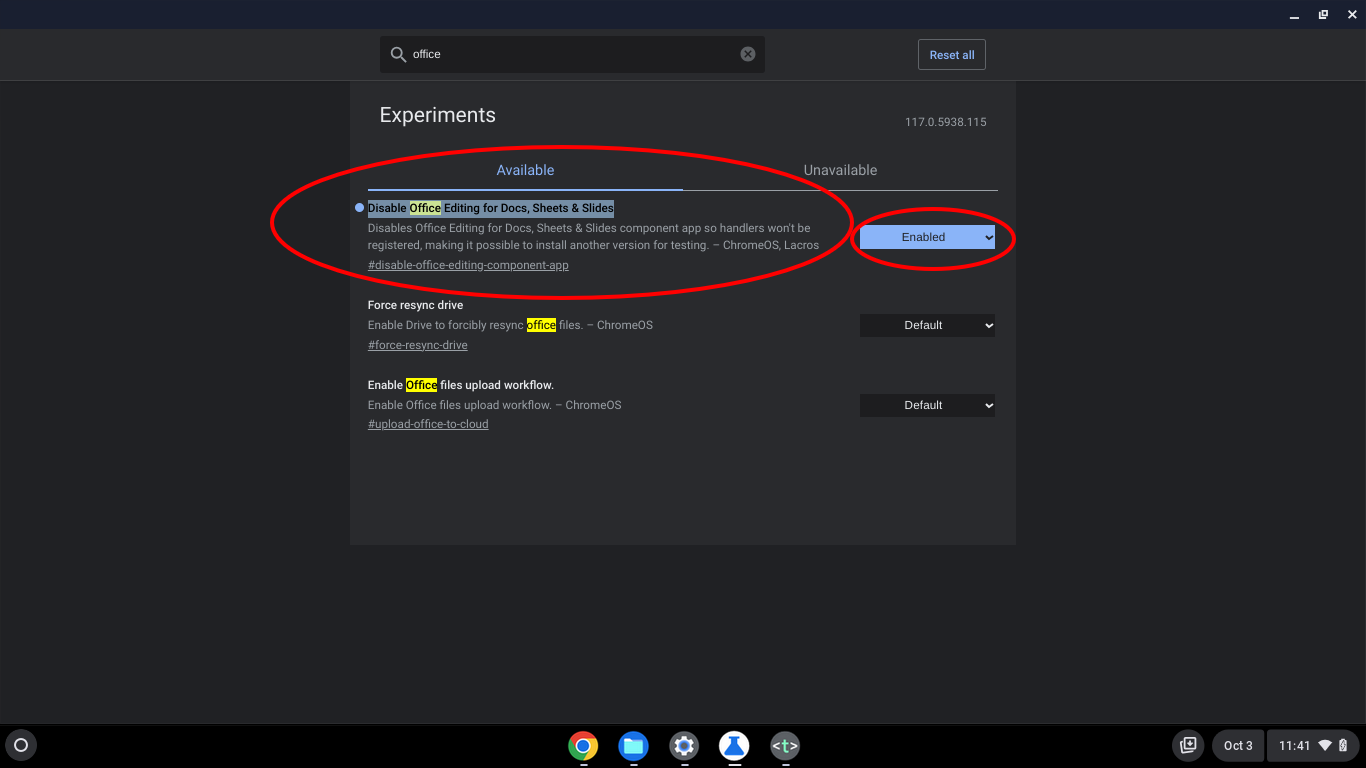The width and height of the screenshot is (1366, 768).
Task: Expand the Force resync drive Default dropdown
Action: 927,325
